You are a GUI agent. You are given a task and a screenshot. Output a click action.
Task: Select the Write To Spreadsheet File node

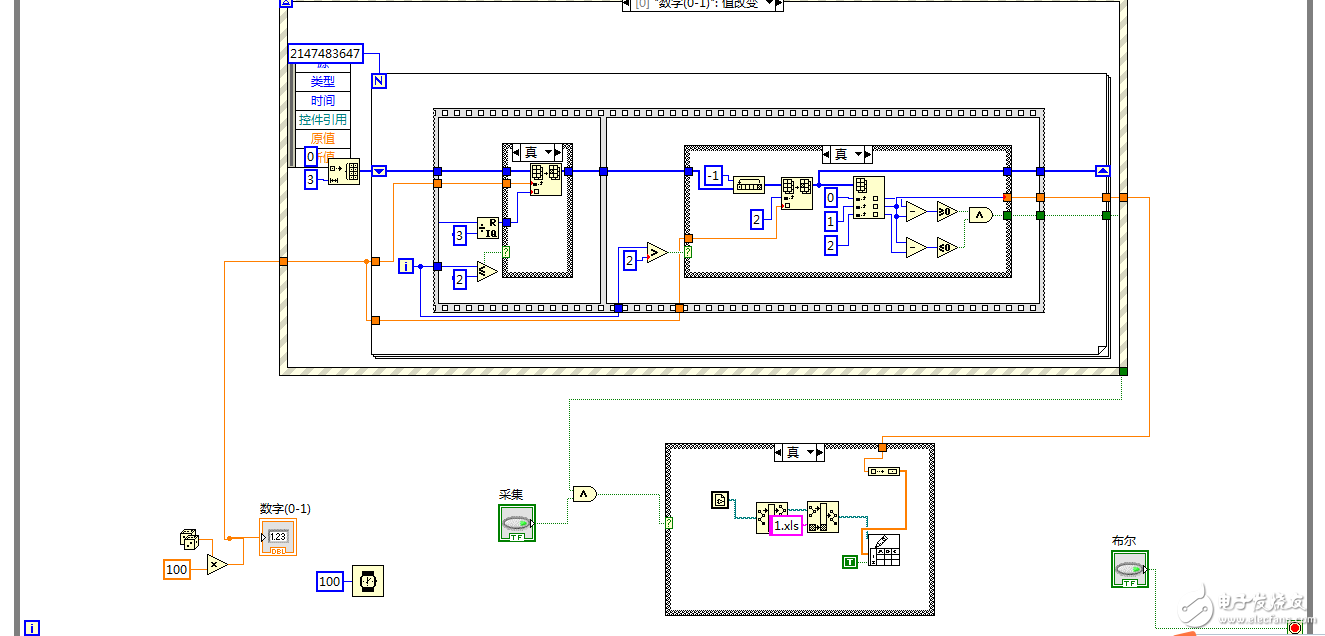point(884,551)
